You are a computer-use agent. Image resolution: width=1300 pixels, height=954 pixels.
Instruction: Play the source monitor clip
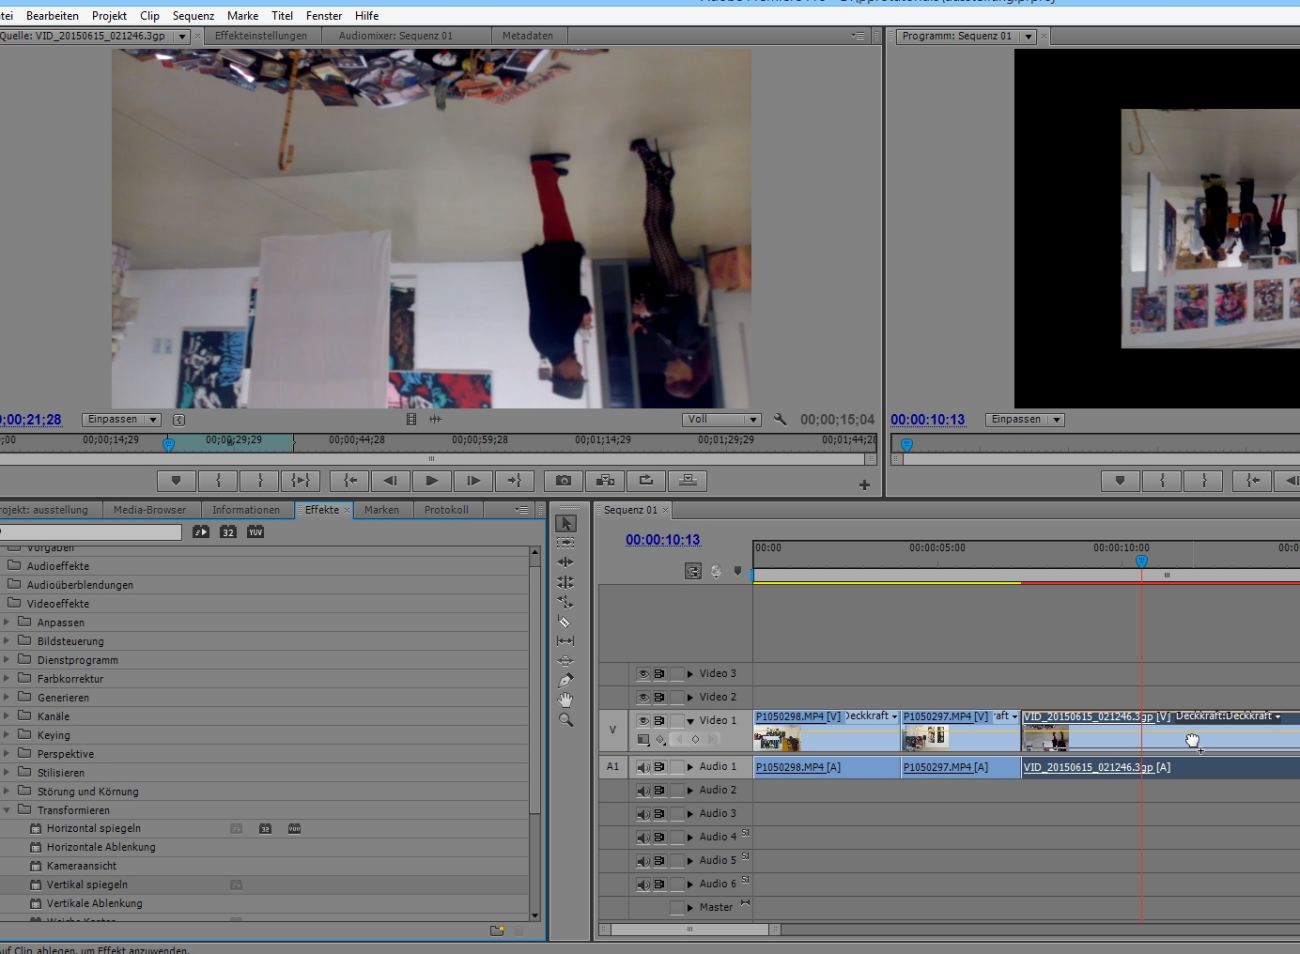pos(432,481)
